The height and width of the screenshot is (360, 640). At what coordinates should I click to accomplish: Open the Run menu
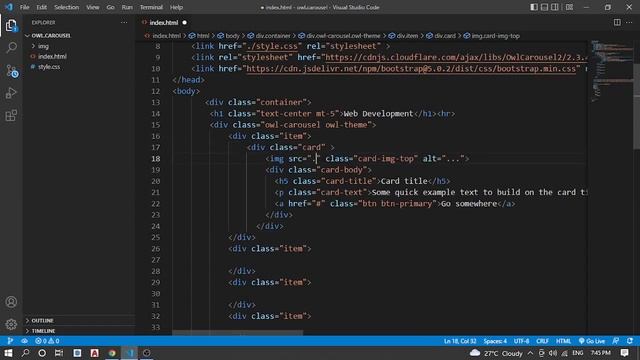127,7
